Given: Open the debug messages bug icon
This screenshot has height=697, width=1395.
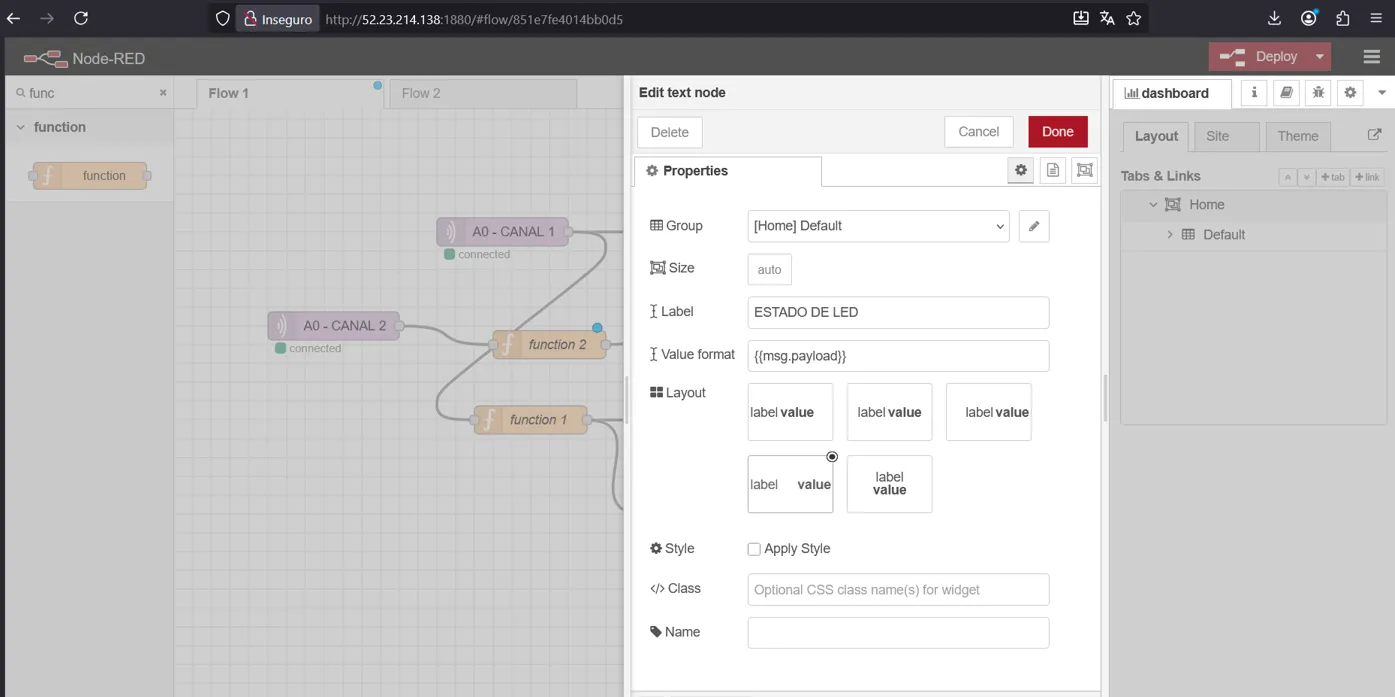Looking at the screenshot, I should [x=1318, y=93].
